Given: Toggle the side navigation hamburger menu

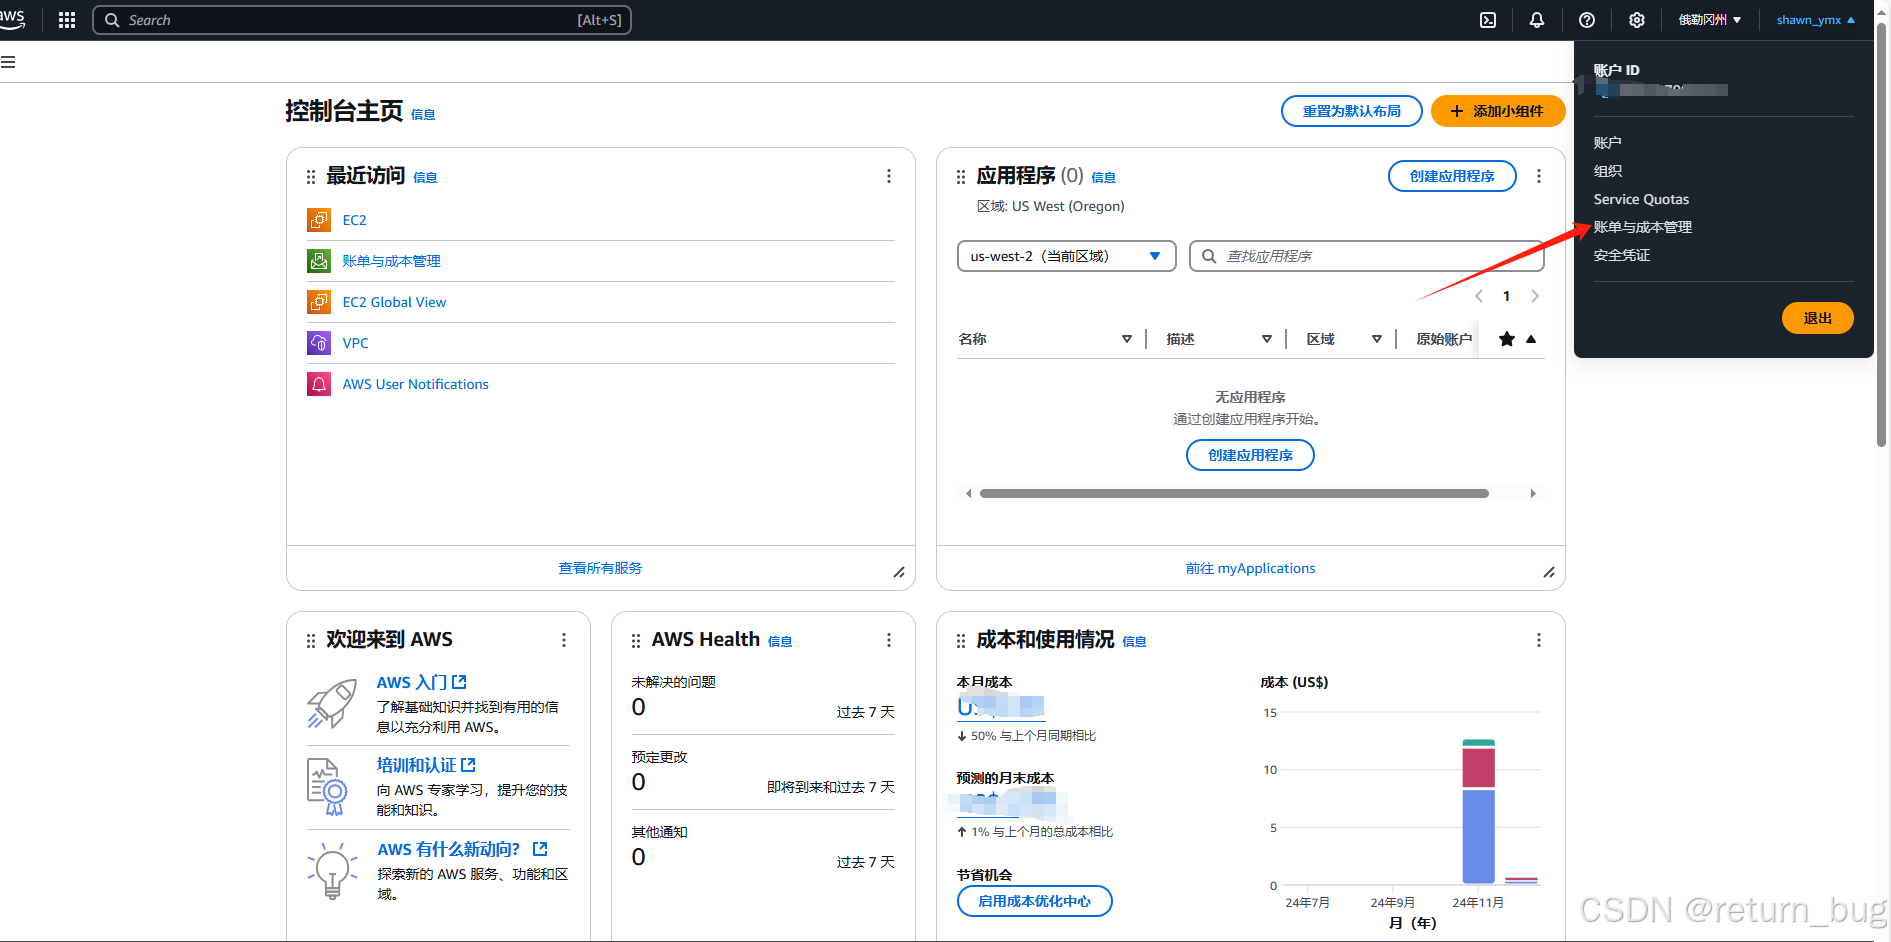Looking at the screenshot, I should click(8, 62).
